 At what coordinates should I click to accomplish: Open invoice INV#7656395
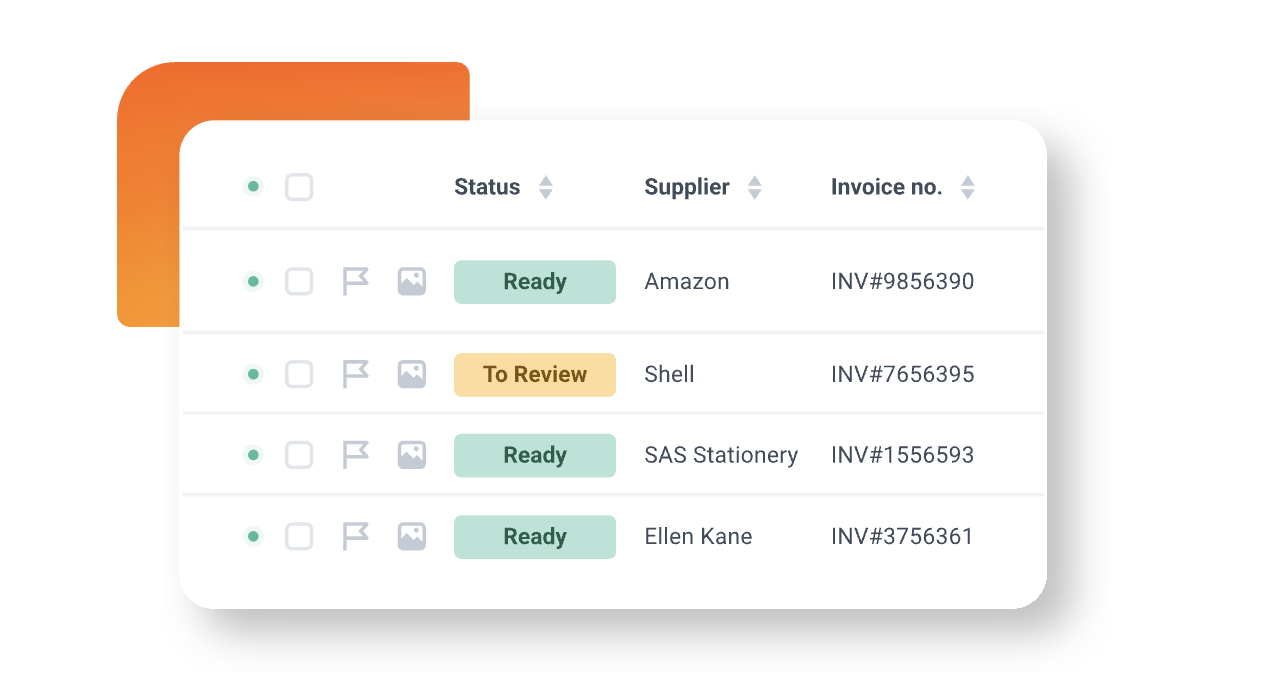pos(902,374)
